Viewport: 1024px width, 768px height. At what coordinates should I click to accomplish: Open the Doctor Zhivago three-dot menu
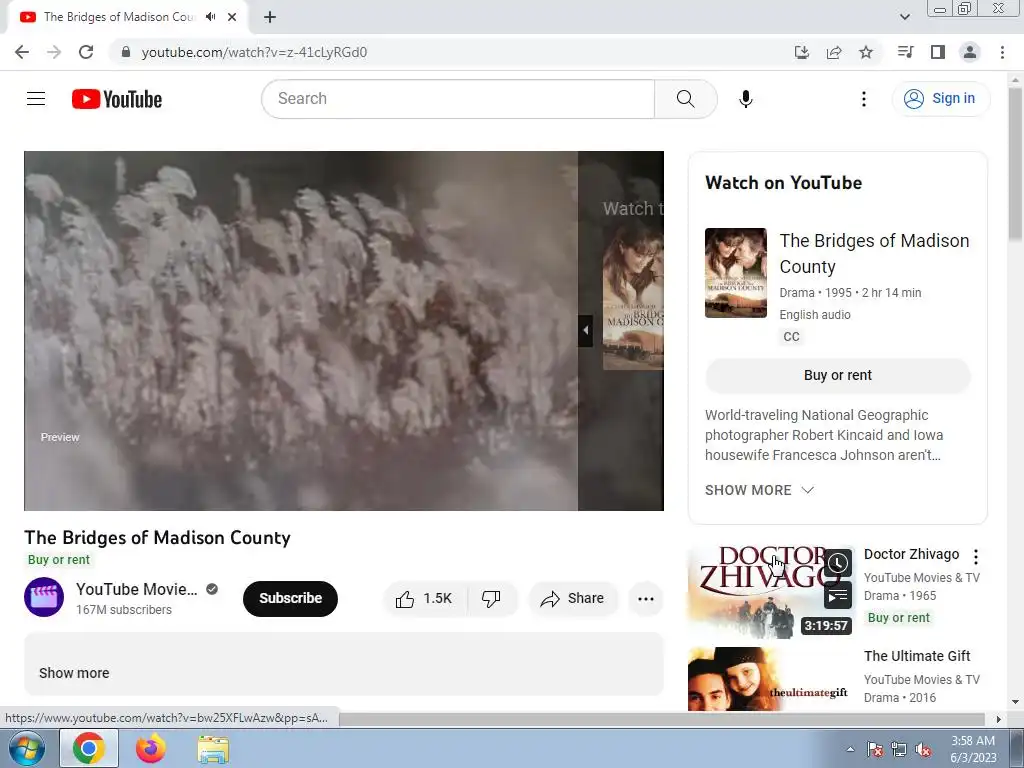coord(976,556)
